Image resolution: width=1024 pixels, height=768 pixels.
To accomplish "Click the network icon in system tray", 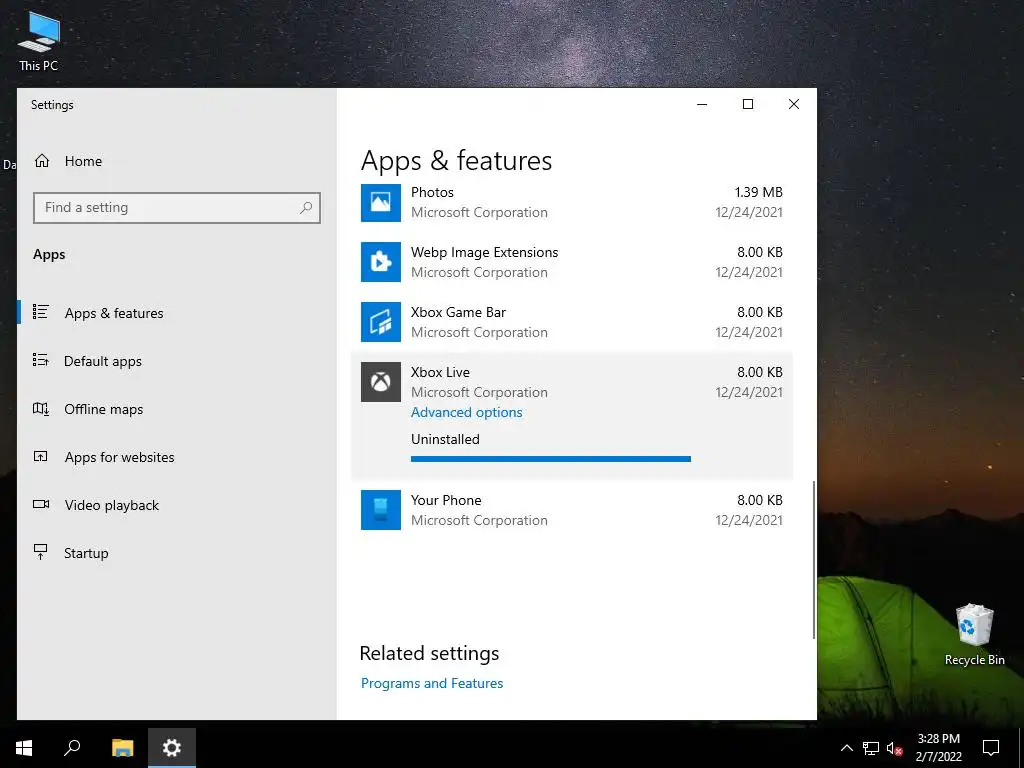I will [x=871, y=748].
